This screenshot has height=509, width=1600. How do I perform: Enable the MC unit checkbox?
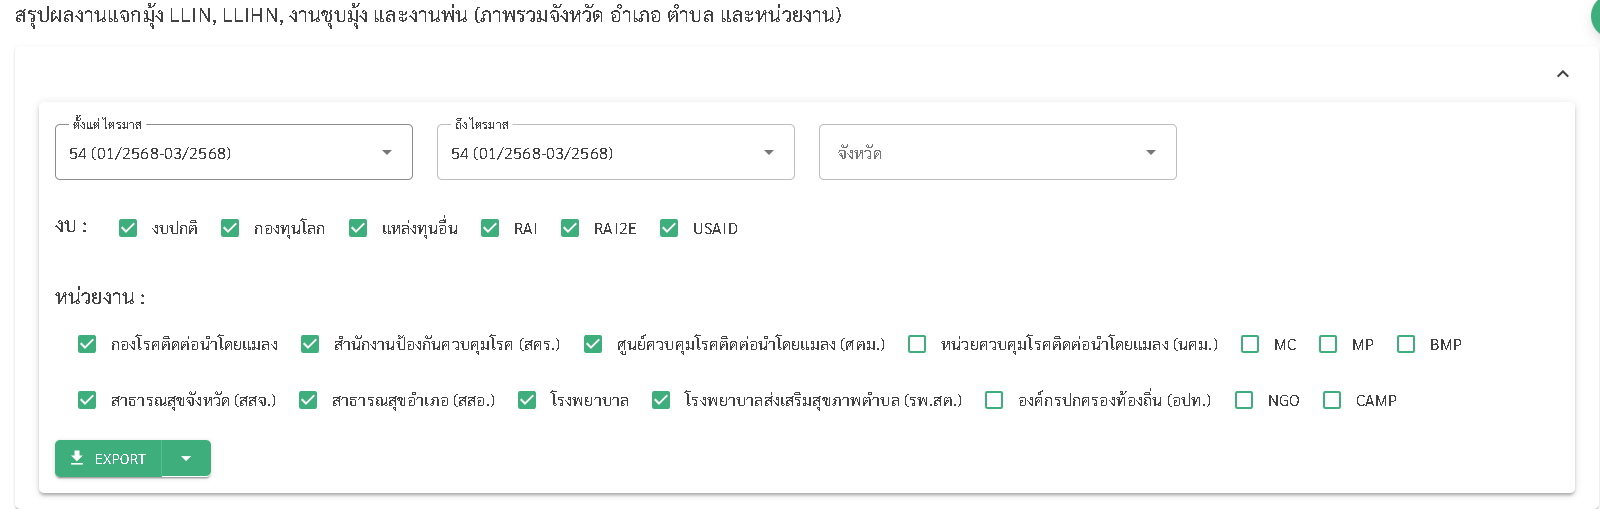pyautogui.click(x=1250, y=344)
